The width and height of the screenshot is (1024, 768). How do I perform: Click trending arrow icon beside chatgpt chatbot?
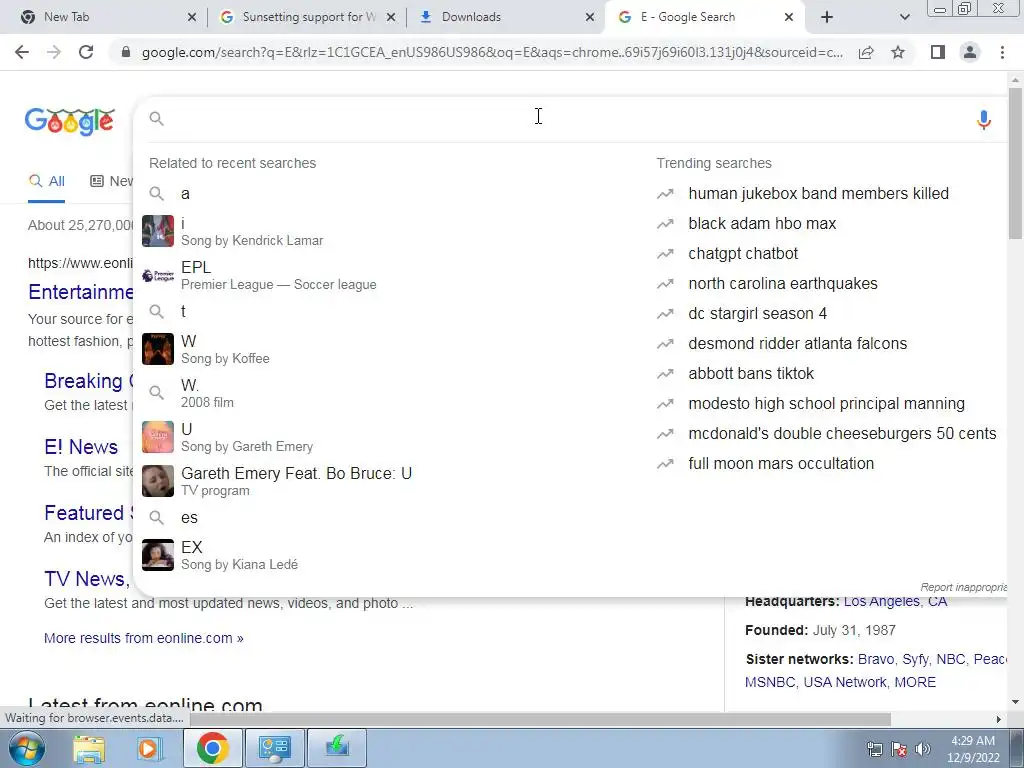point(665,253)
